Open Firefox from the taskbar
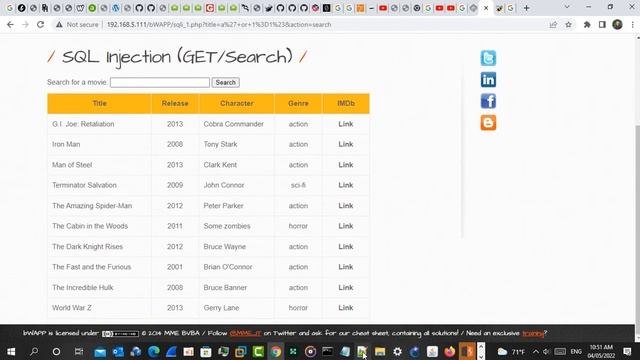 (449, 351)
